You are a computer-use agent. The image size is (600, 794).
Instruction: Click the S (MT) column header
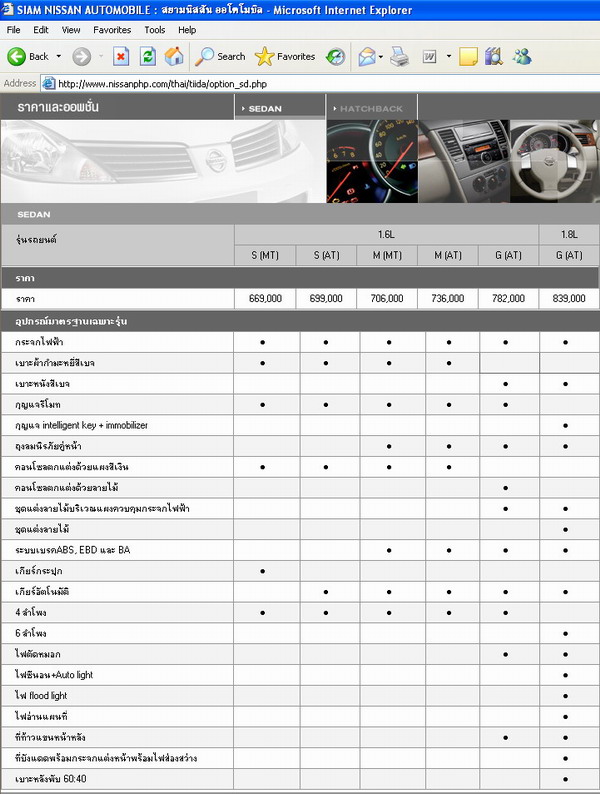pyautogui.click(x=265, y=255)
